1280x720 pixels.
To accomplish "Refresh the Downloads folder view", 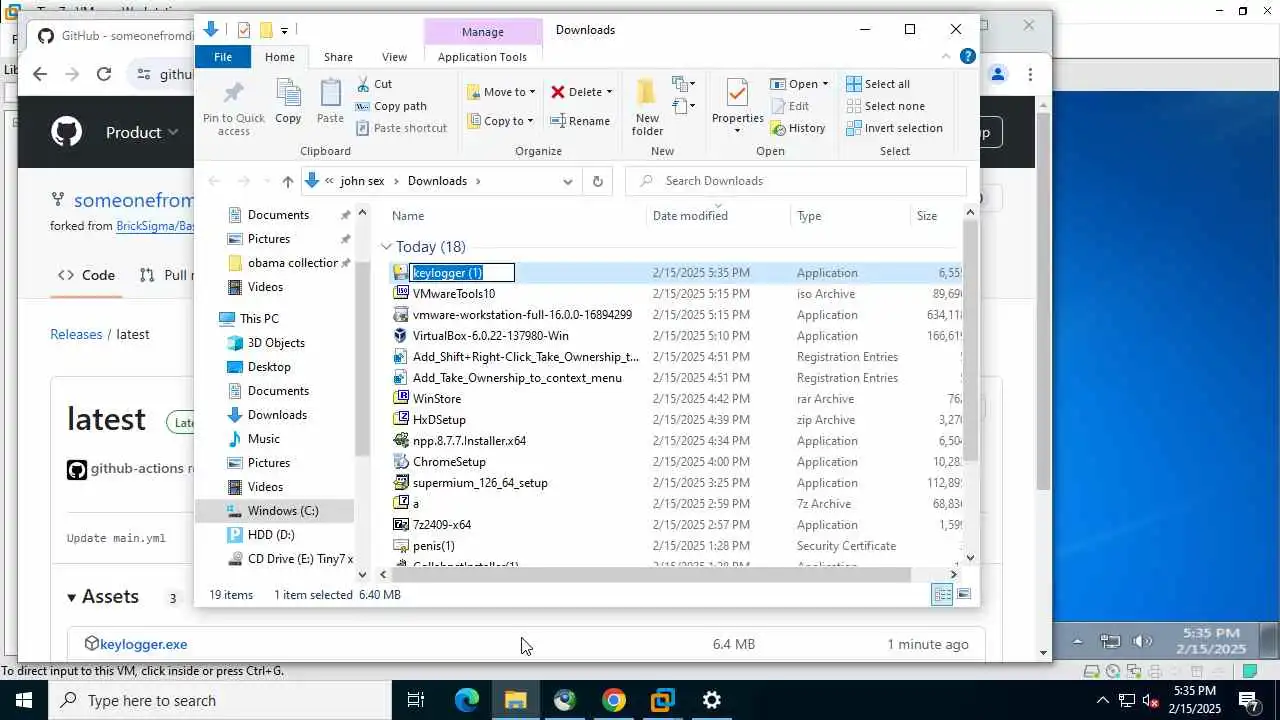I will (x=597, y=181).
